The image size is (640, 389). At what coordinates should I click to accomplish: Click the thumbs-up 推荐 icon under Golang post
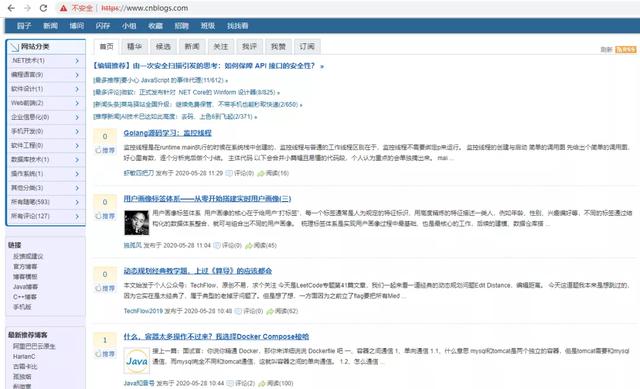pyautogui.click(x=105, y=150)
